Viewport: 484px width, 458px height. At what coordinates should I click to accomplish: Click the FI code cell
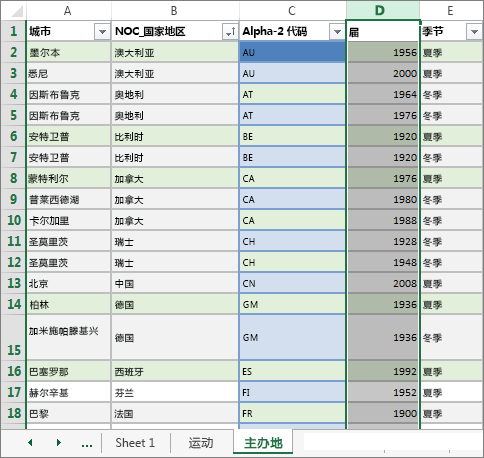pos(292,392)
